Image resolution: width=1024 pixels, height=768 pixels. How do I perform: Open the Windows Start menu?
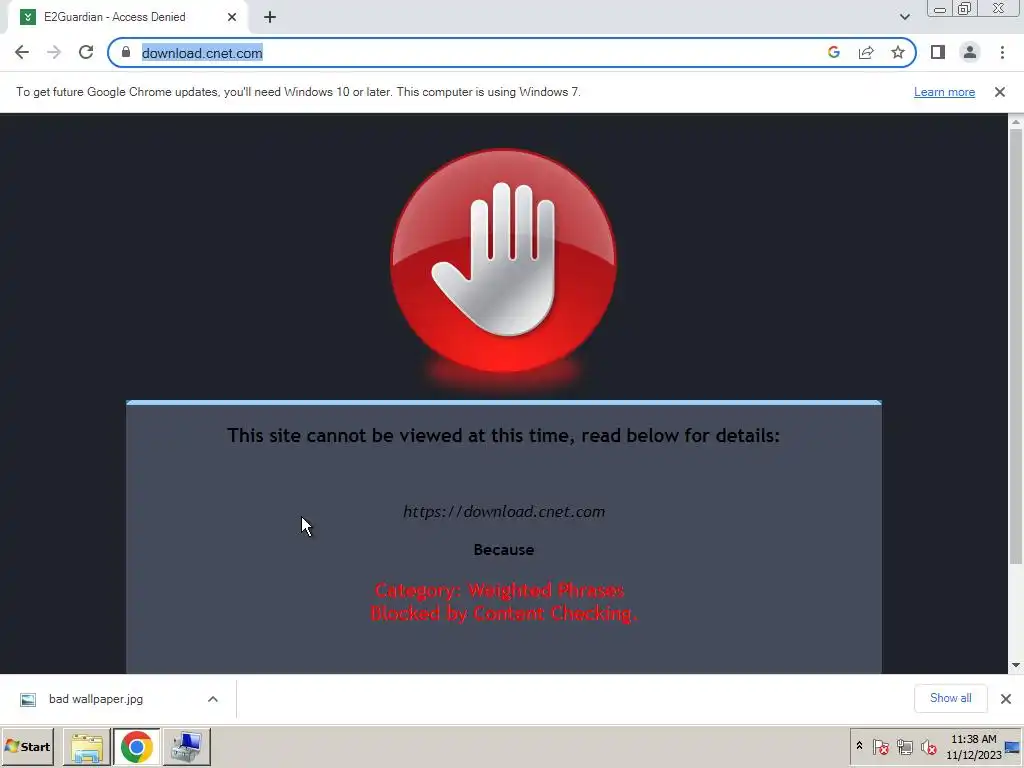(27, 746)
